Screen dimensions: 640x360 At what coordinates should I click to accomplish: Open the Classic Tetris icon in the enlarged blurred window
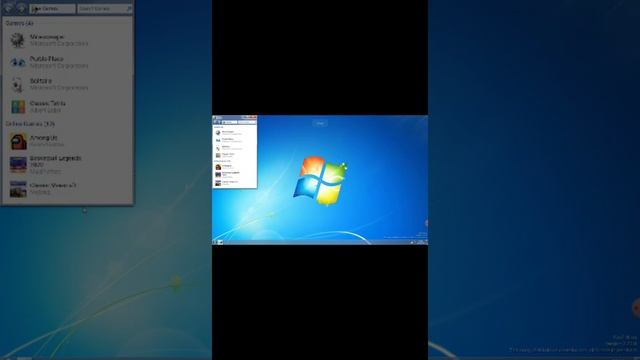[18, 107]
